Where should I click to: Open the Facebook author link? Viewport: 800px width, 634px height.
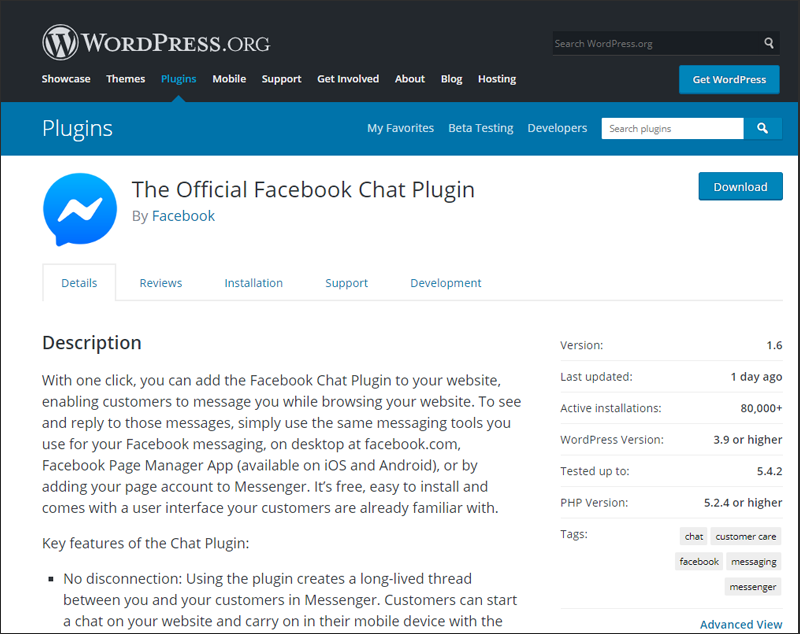(183, 216)
